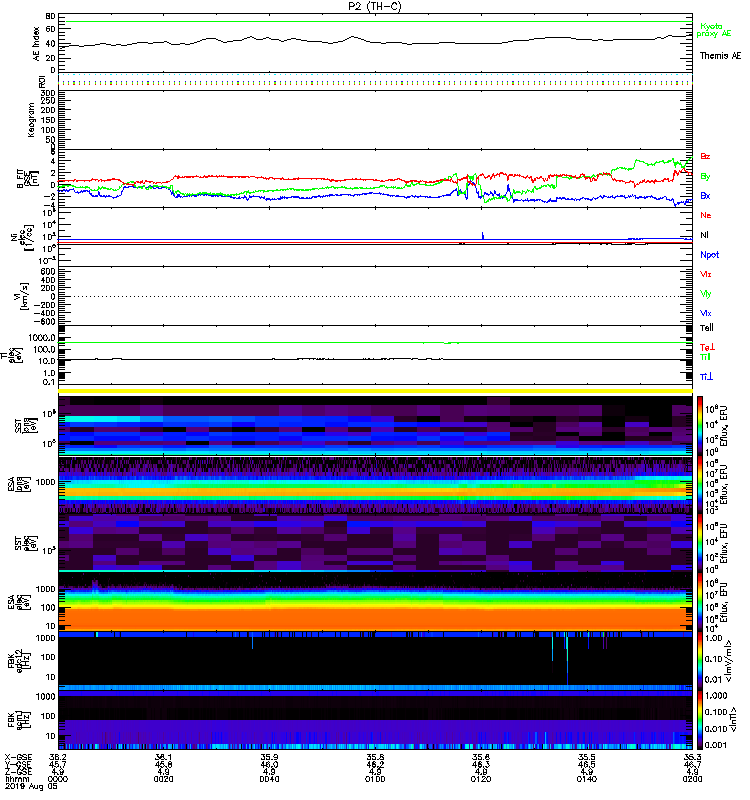The height and width of the screenshot is (800, 750).
Task: Click the red 'Te⊥' legend label
Action: click(x=707, y=347)
